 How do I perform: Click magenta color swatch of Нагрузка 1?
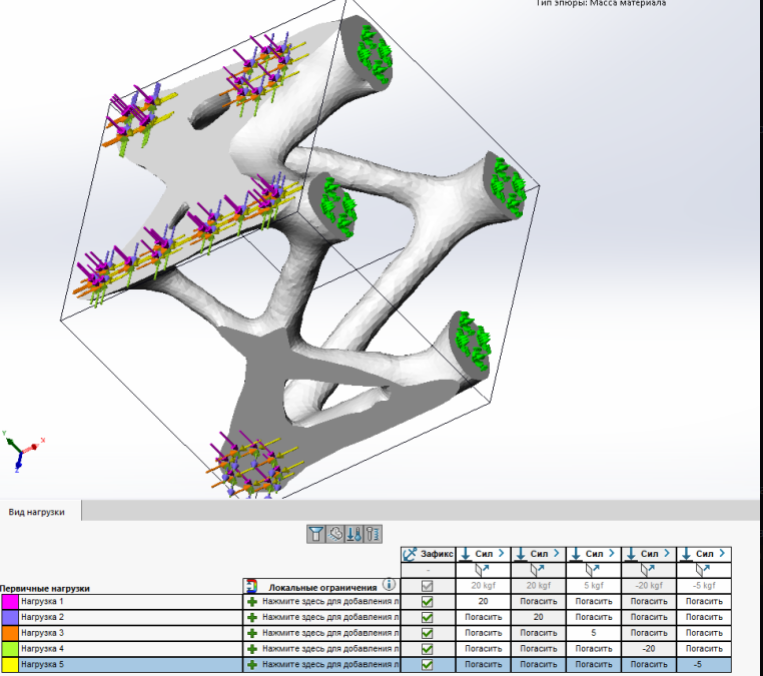pyautogui.click(x=10, y=602)
